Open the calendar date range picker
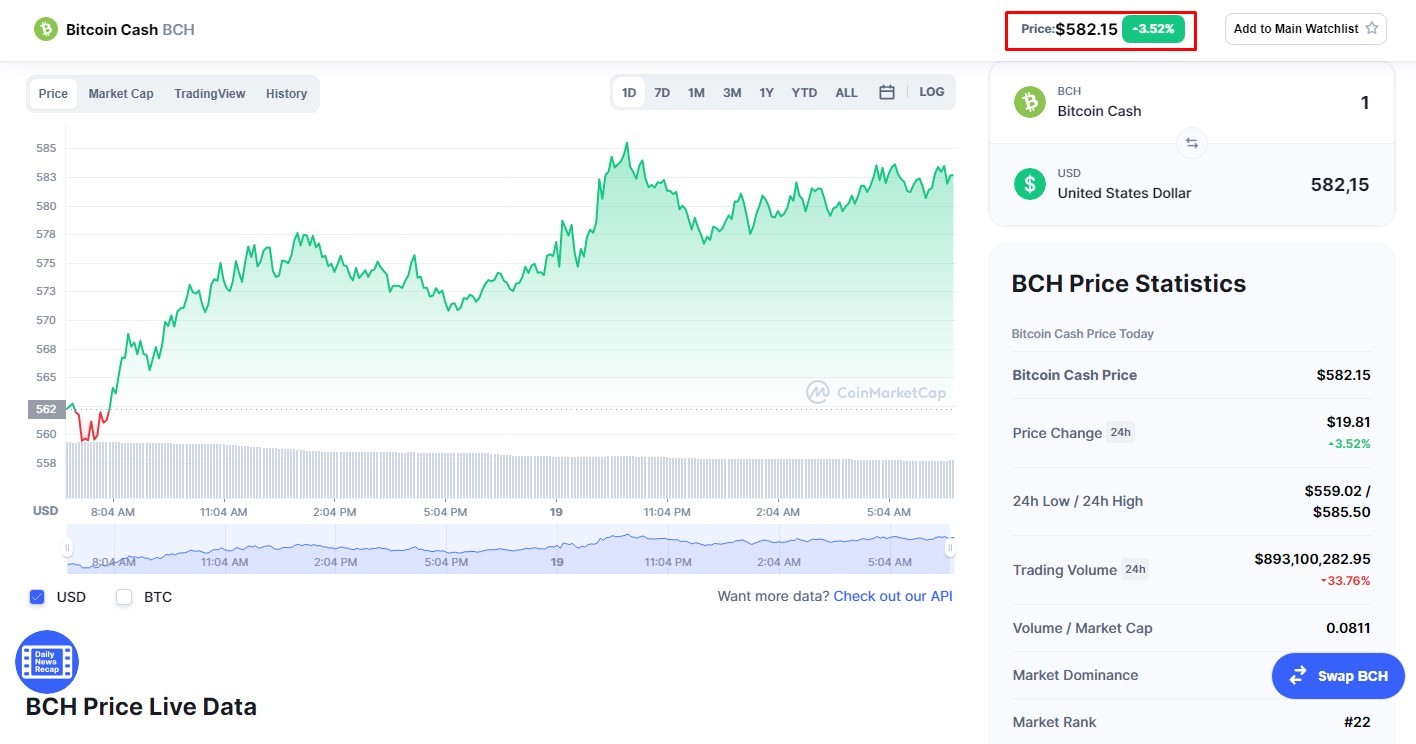The image size is (1416, 744). pos(886,92)
